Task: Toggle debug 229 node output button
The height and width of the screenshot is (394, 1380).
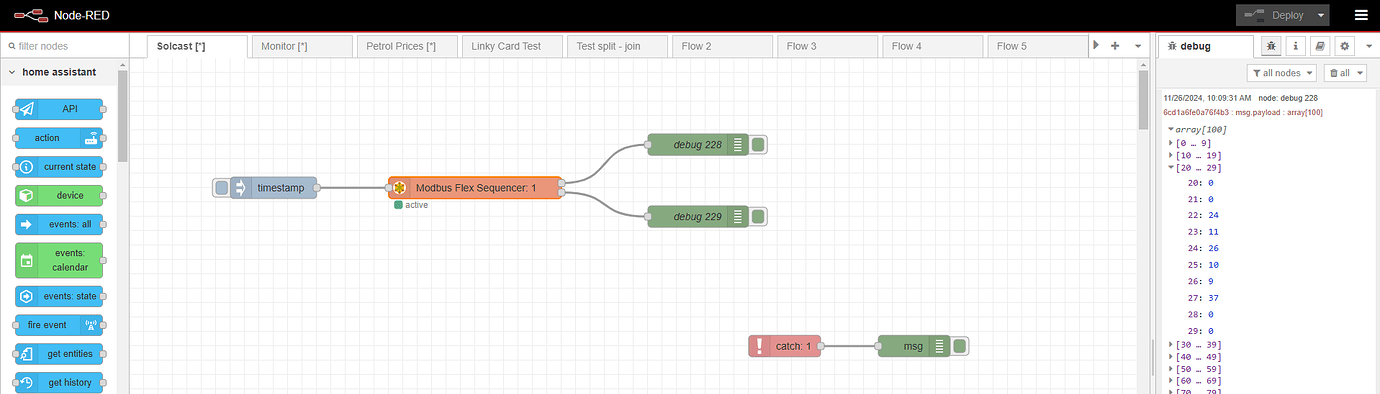Action: pyautogui.click(x=758, y=215)
